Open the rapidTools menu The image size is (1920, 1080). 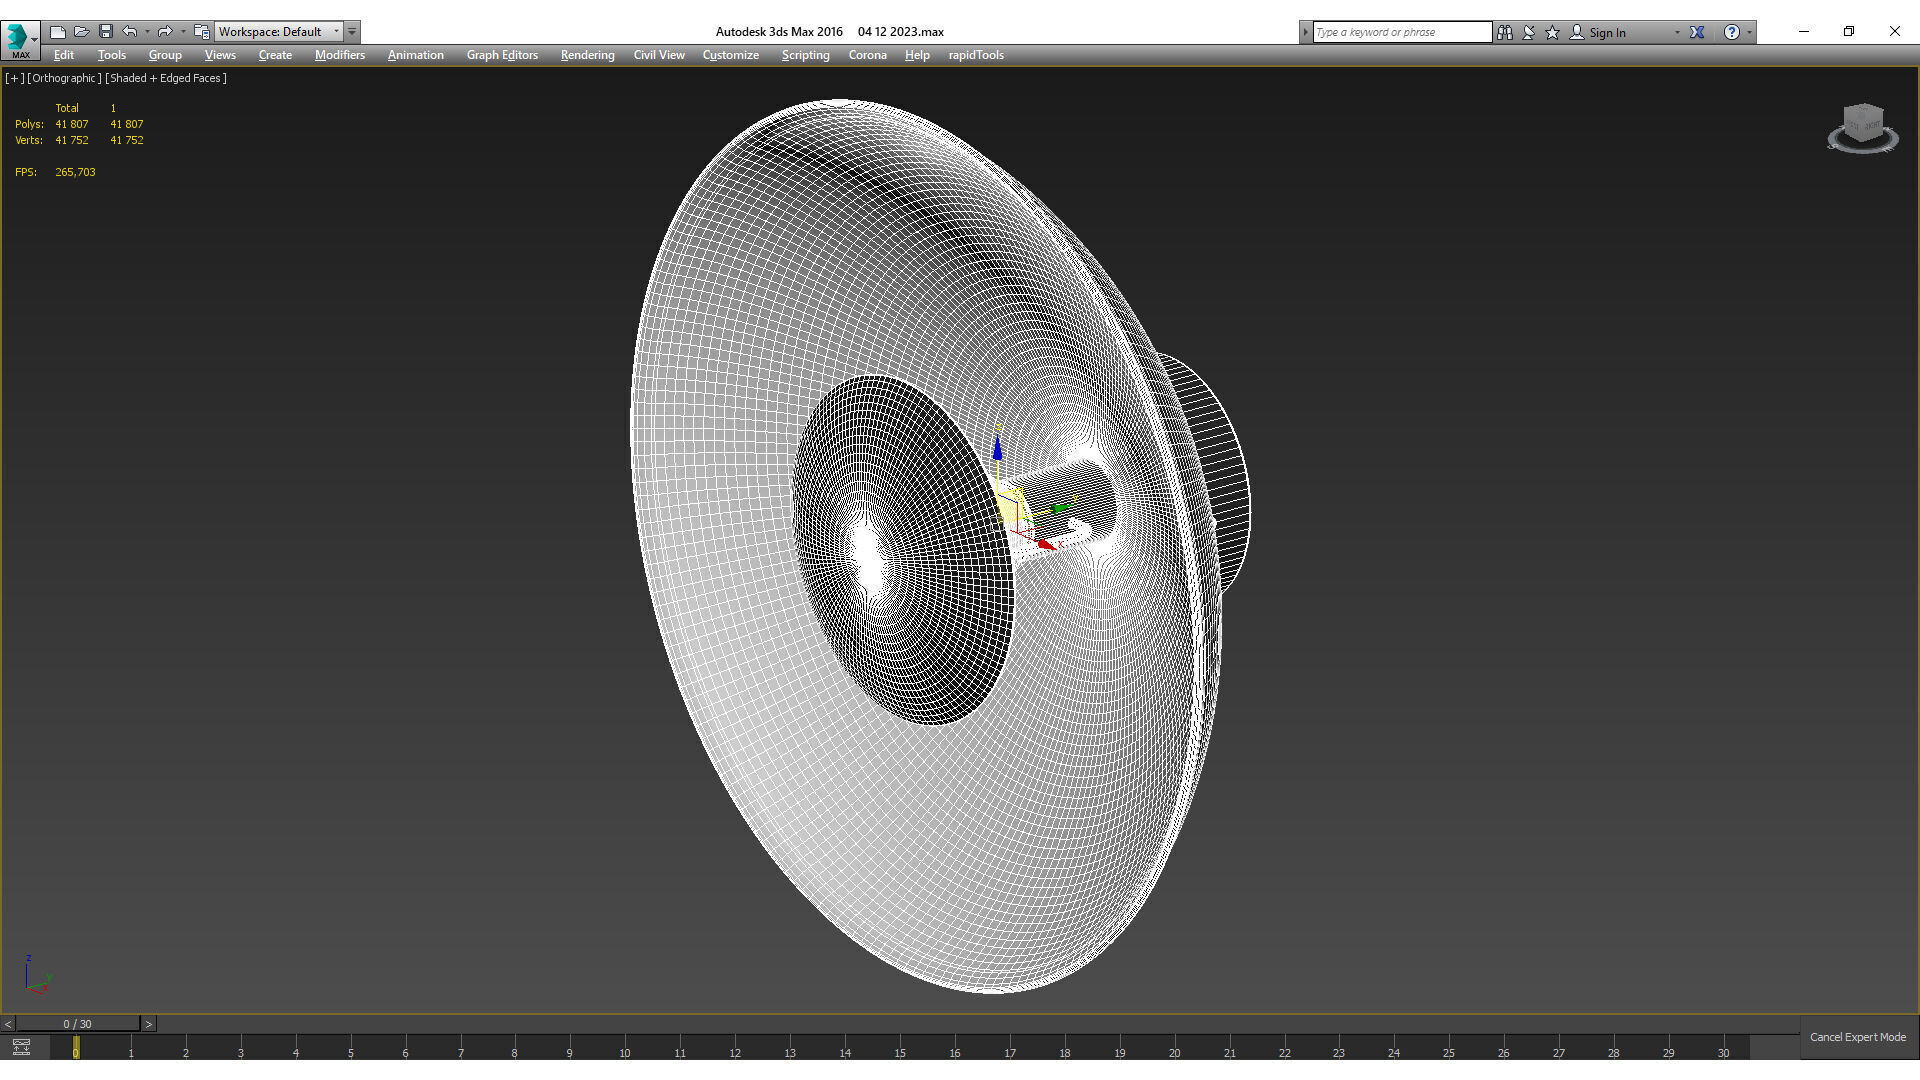(976, 55)
